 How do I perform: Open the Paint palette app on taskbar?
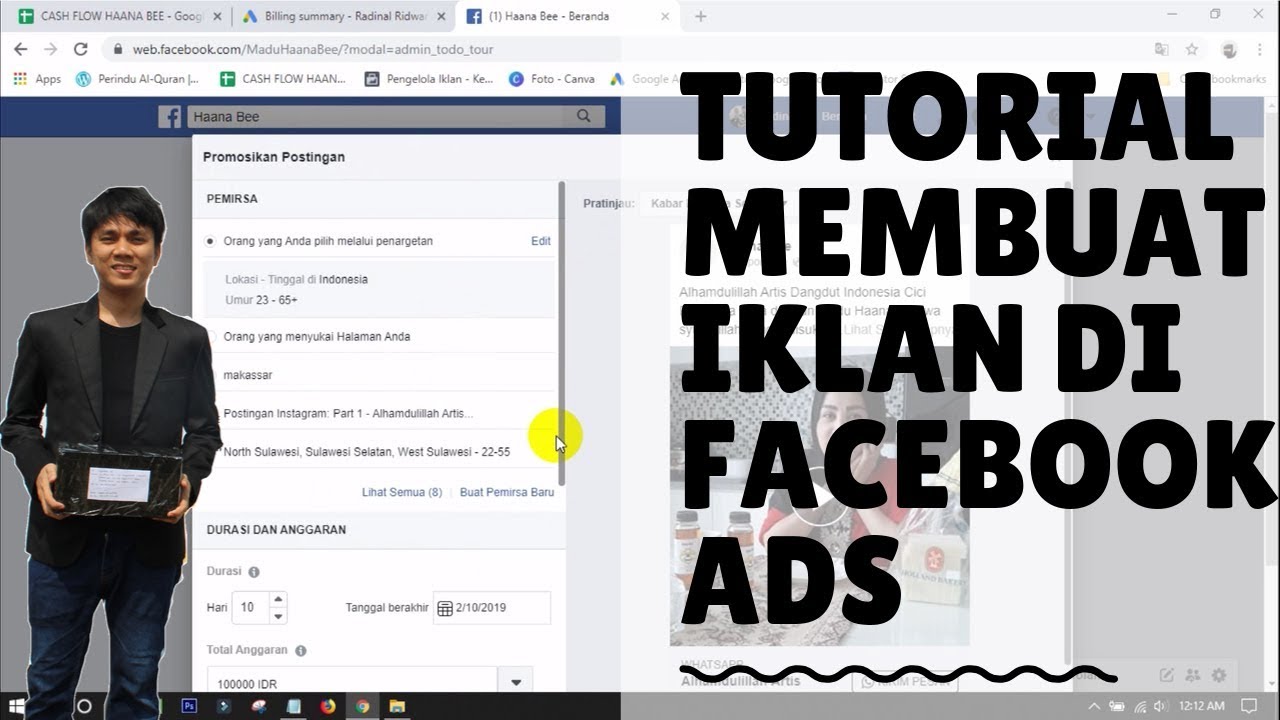[x=258, y=706]
